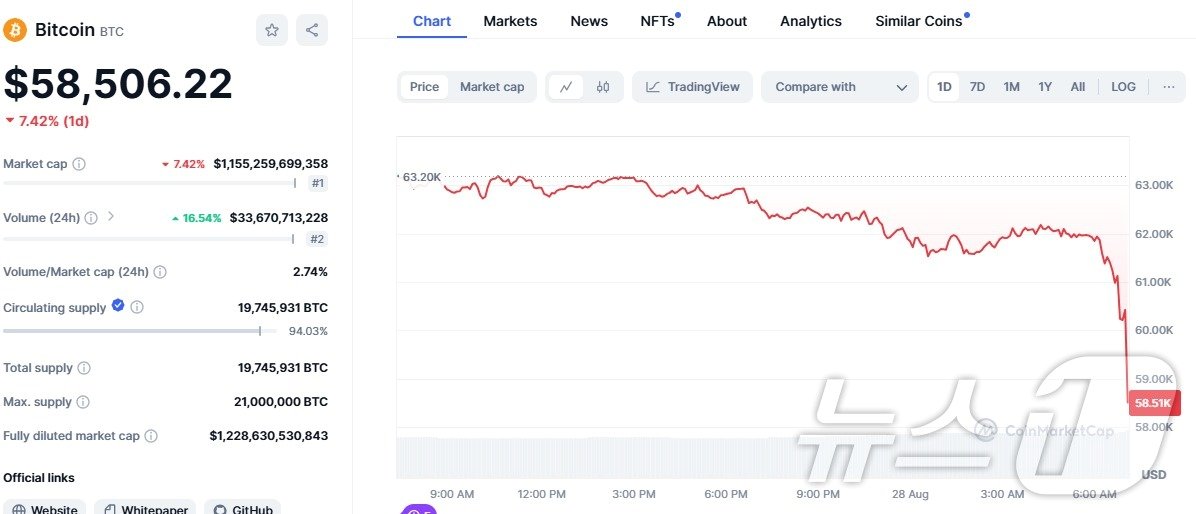Switch to the Analytics tab
Viewport: 1196px width, 514px height.
(811, 21)
